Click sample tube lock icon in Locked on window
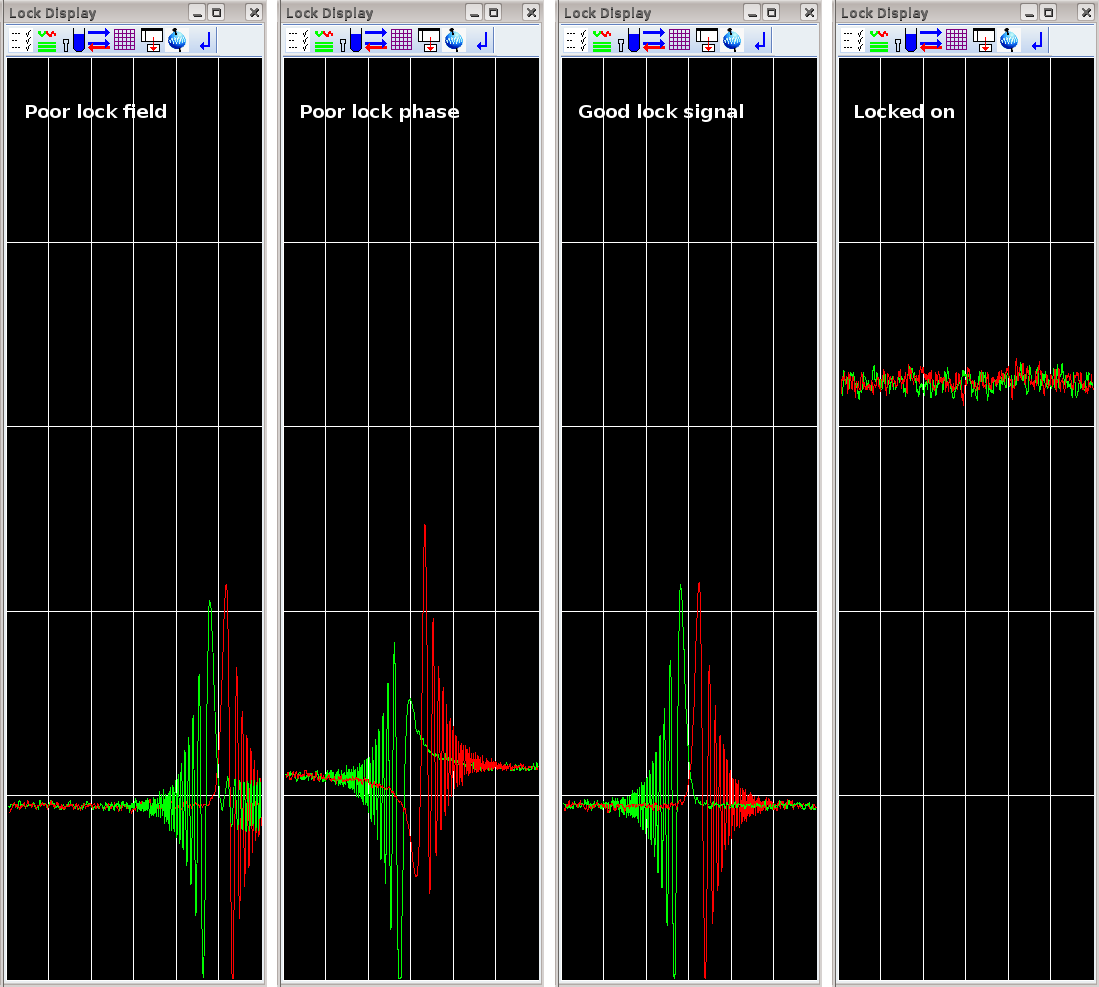 (906, 41)
